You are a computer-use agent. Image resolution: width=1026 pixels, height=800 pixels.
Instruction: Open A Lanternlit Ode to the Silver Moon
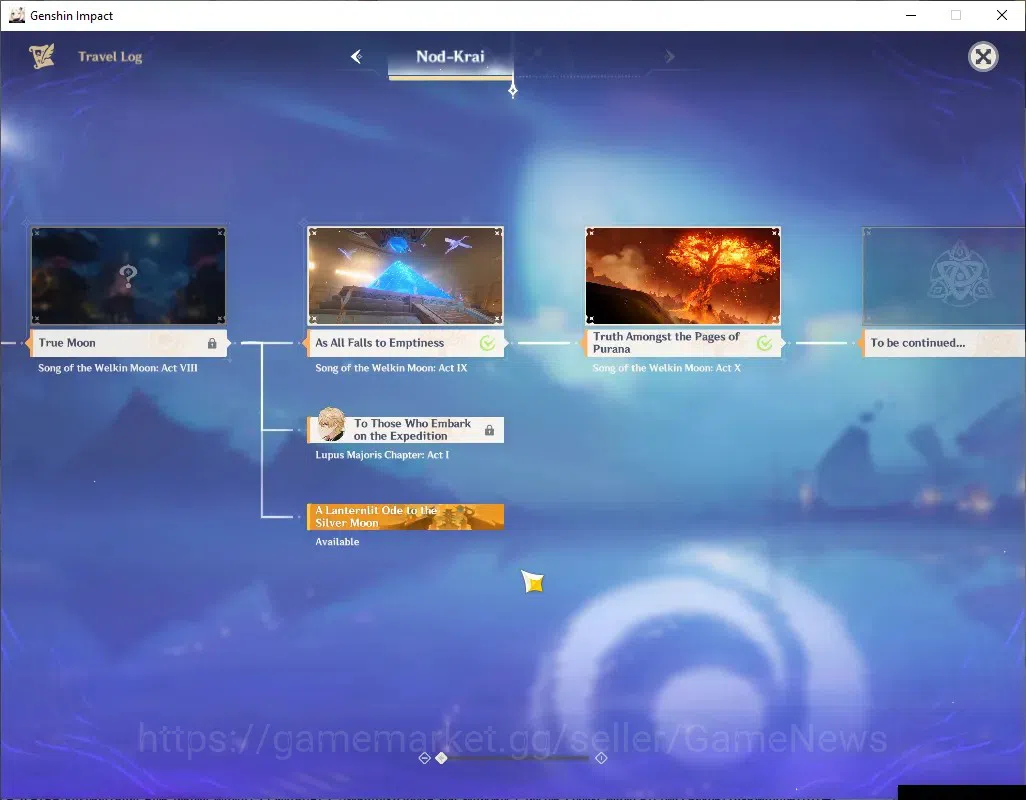406,517
